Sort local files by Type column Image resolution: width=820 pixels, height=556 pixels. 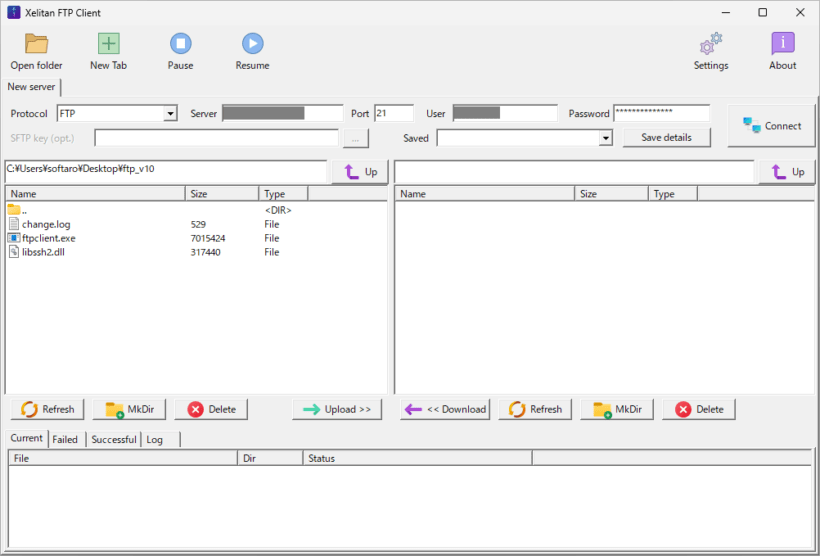[283, 194]
